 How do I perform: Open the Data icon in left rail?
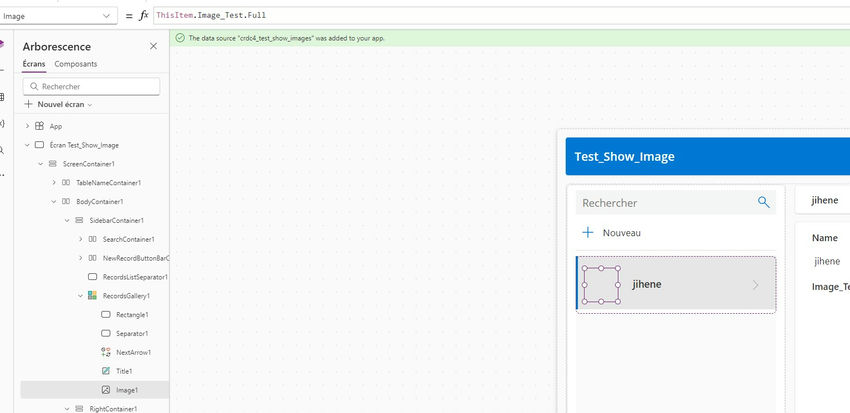coord(2,98)
